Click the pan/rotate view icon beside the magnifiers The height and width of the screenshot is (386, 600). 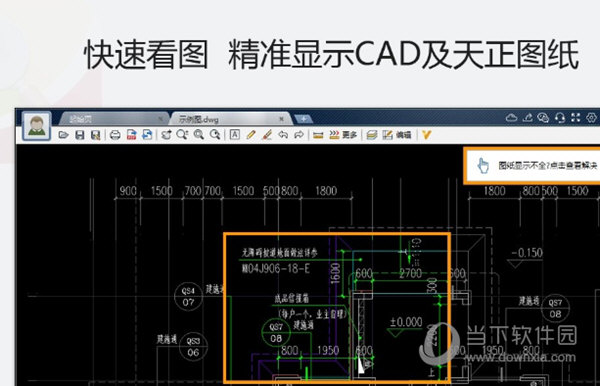tap(166, 135)
